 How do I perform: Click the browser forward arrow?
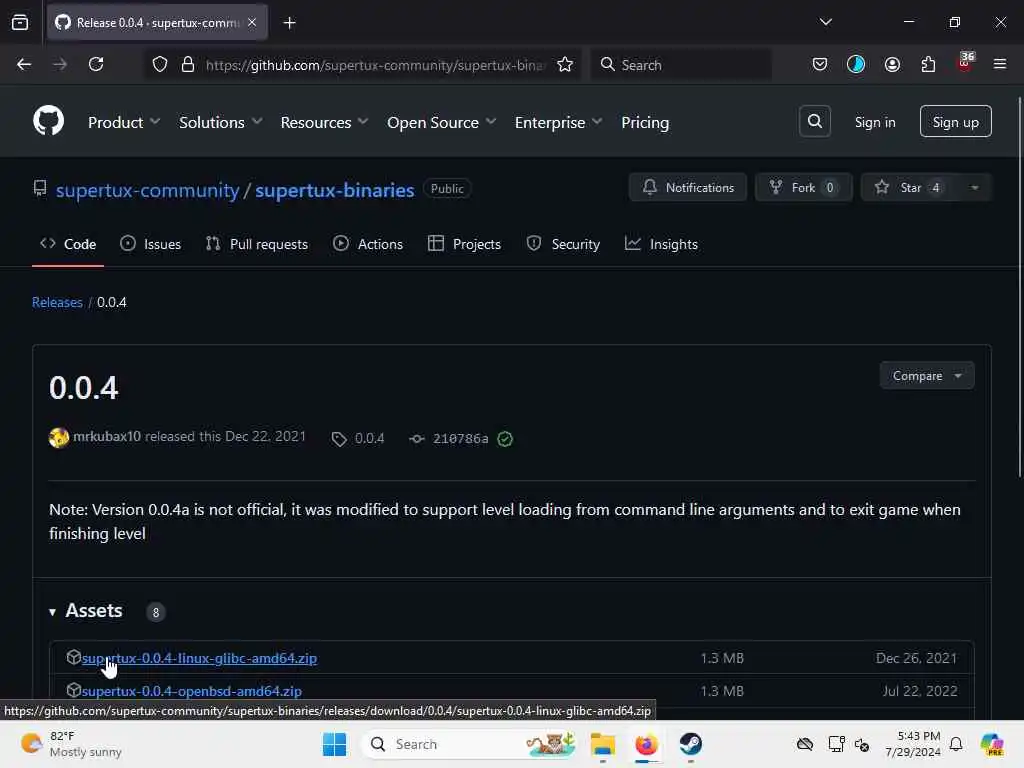(x=60, y=64)
